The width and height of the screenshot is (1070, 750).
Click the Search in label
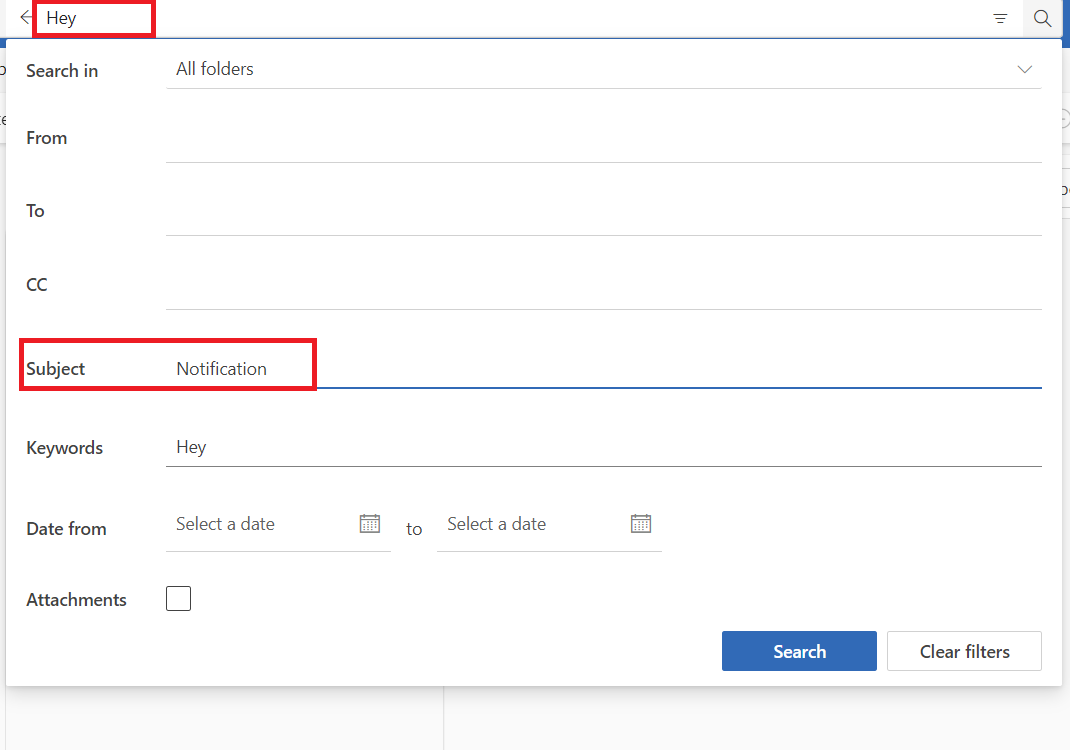[x=62, y=71]
